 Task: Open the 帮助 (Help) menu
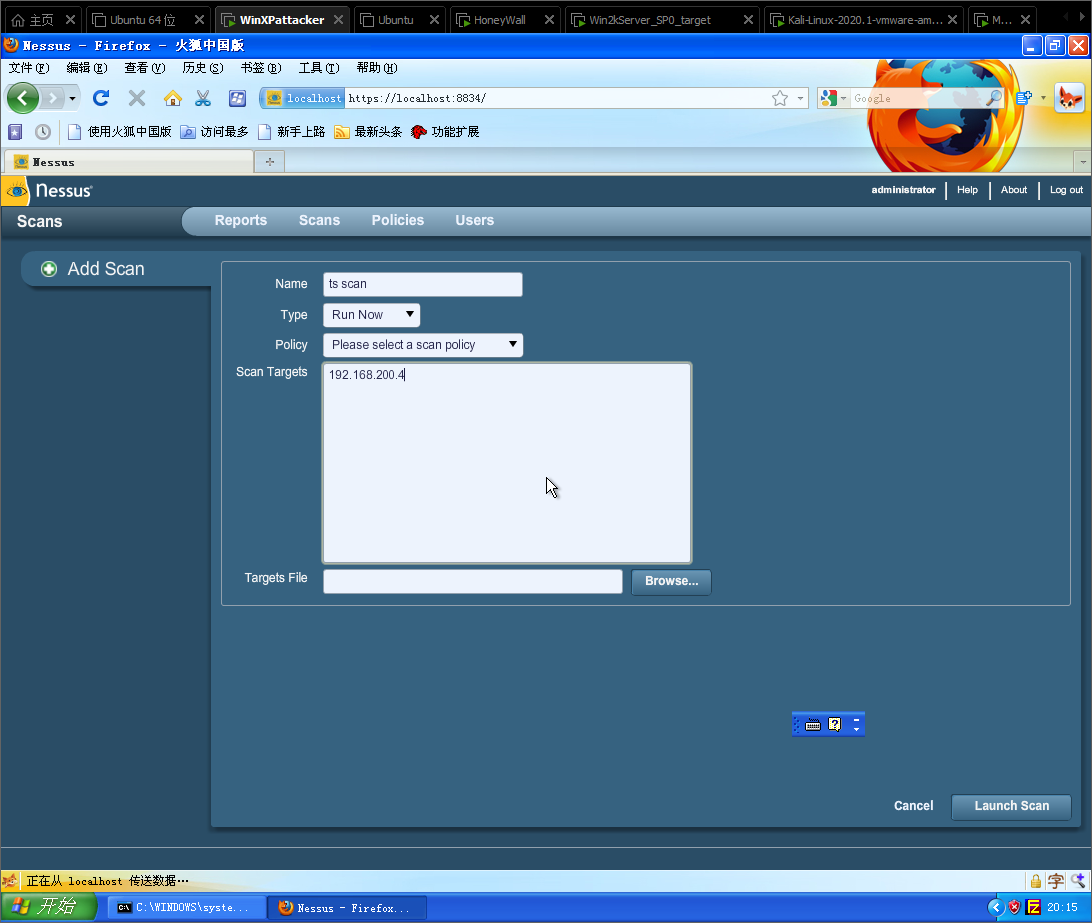click(377, 68)
